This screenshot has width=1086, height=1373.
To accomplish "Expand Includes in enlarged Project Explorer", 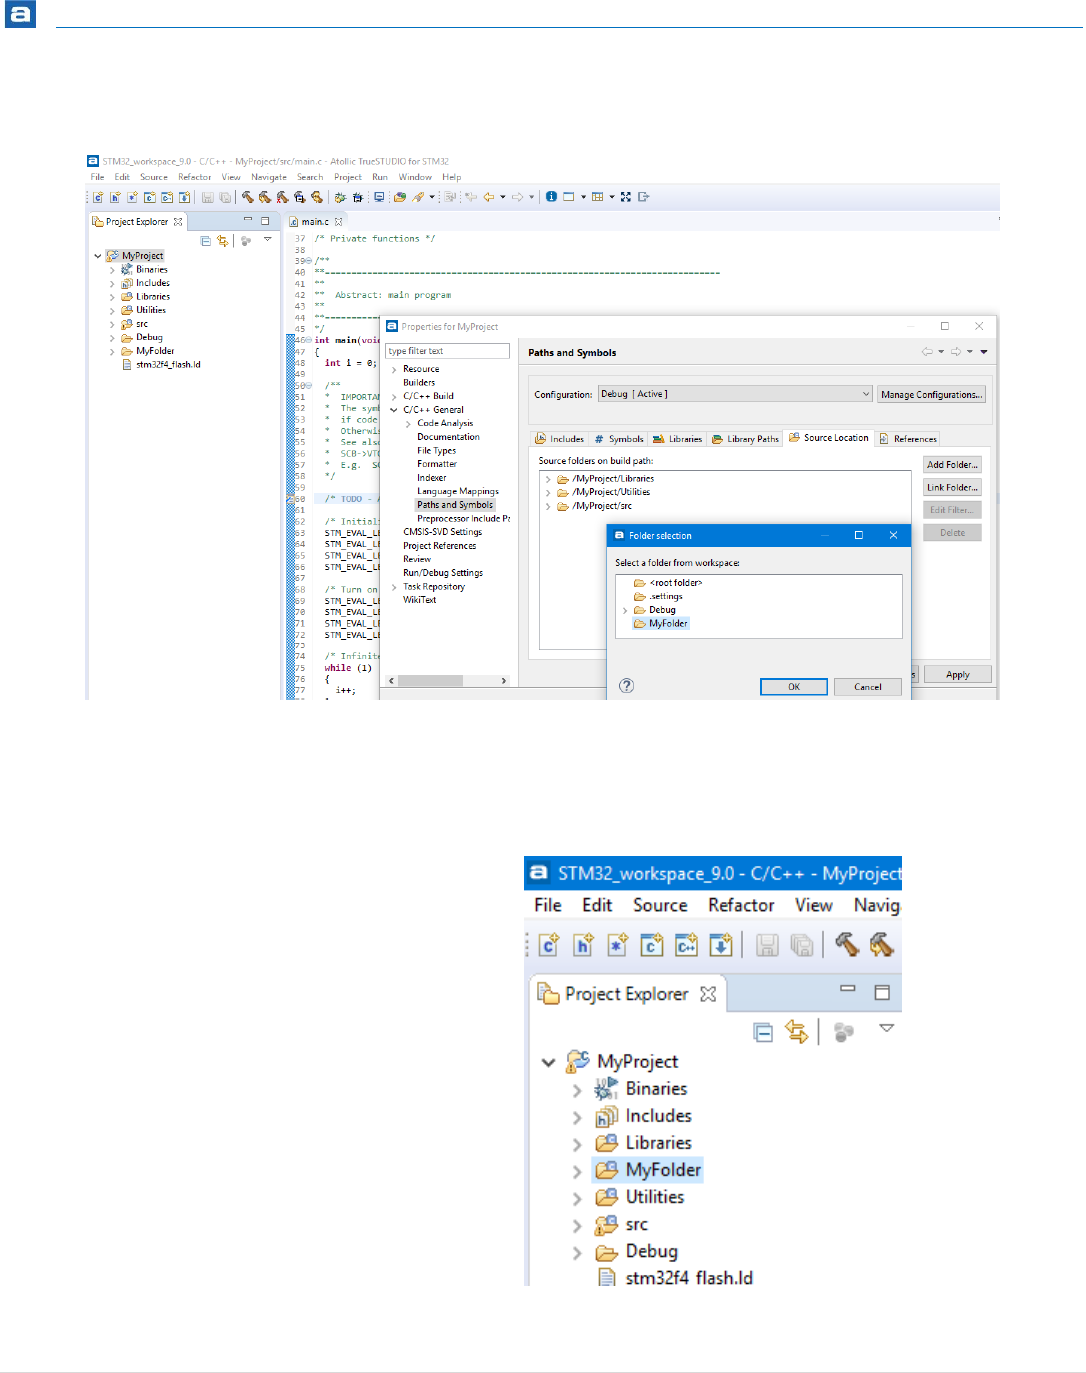I will pyautogui.click(x=577, y=1117).
